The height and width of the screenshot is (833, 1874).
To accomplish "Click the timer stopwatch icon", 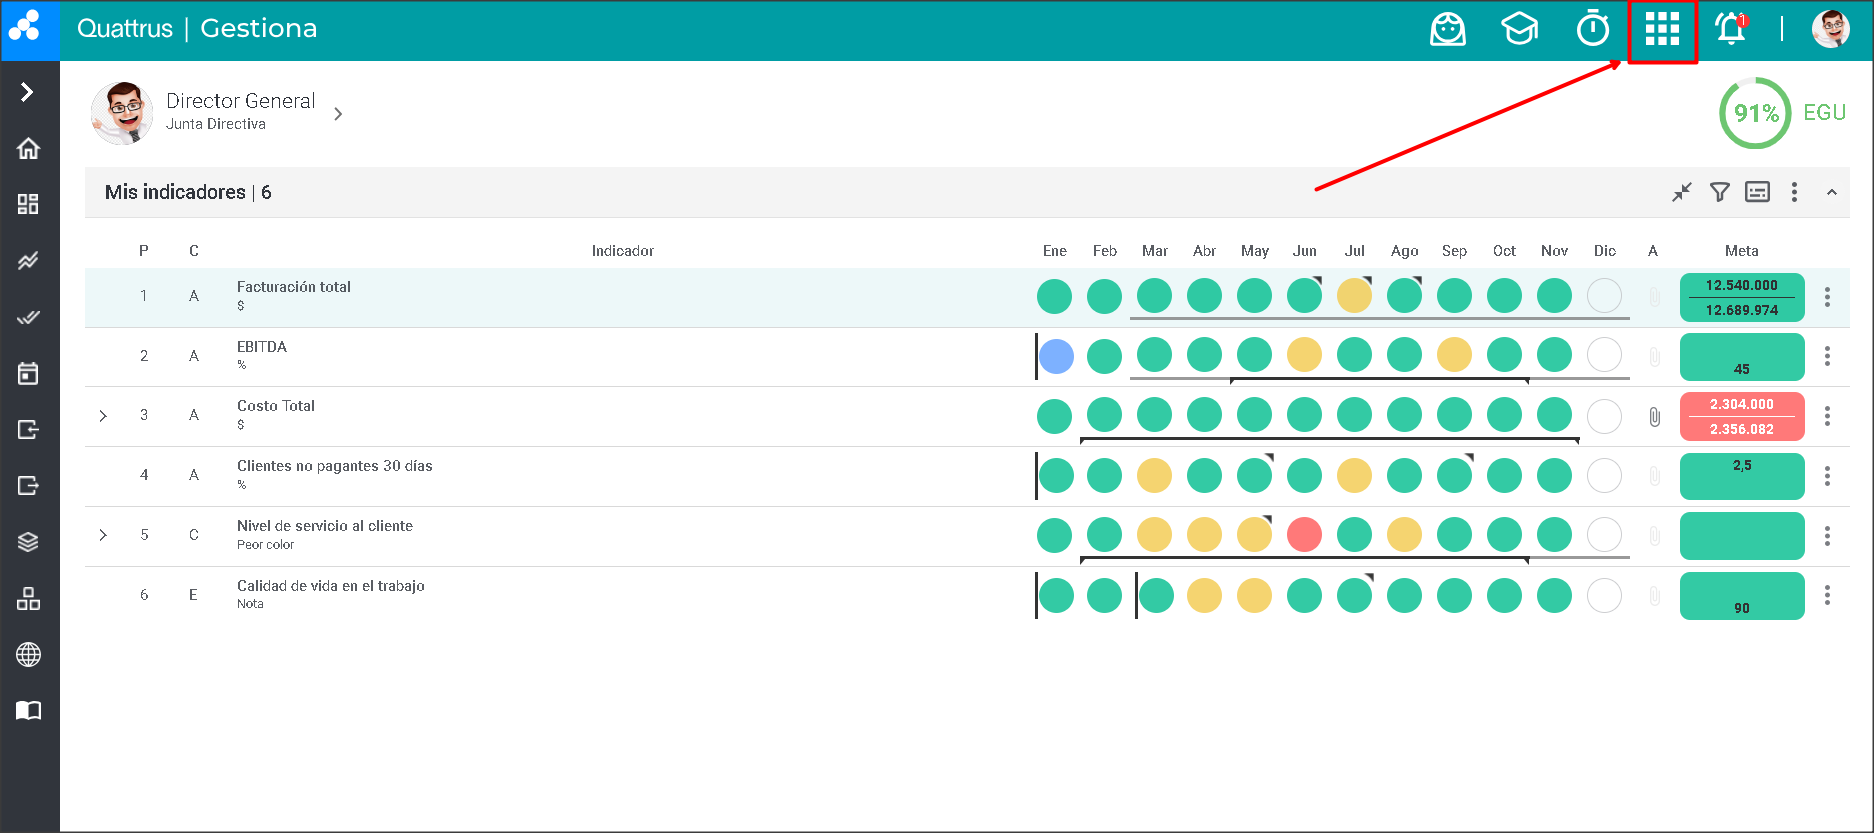I will click(x=1592, y=29).
